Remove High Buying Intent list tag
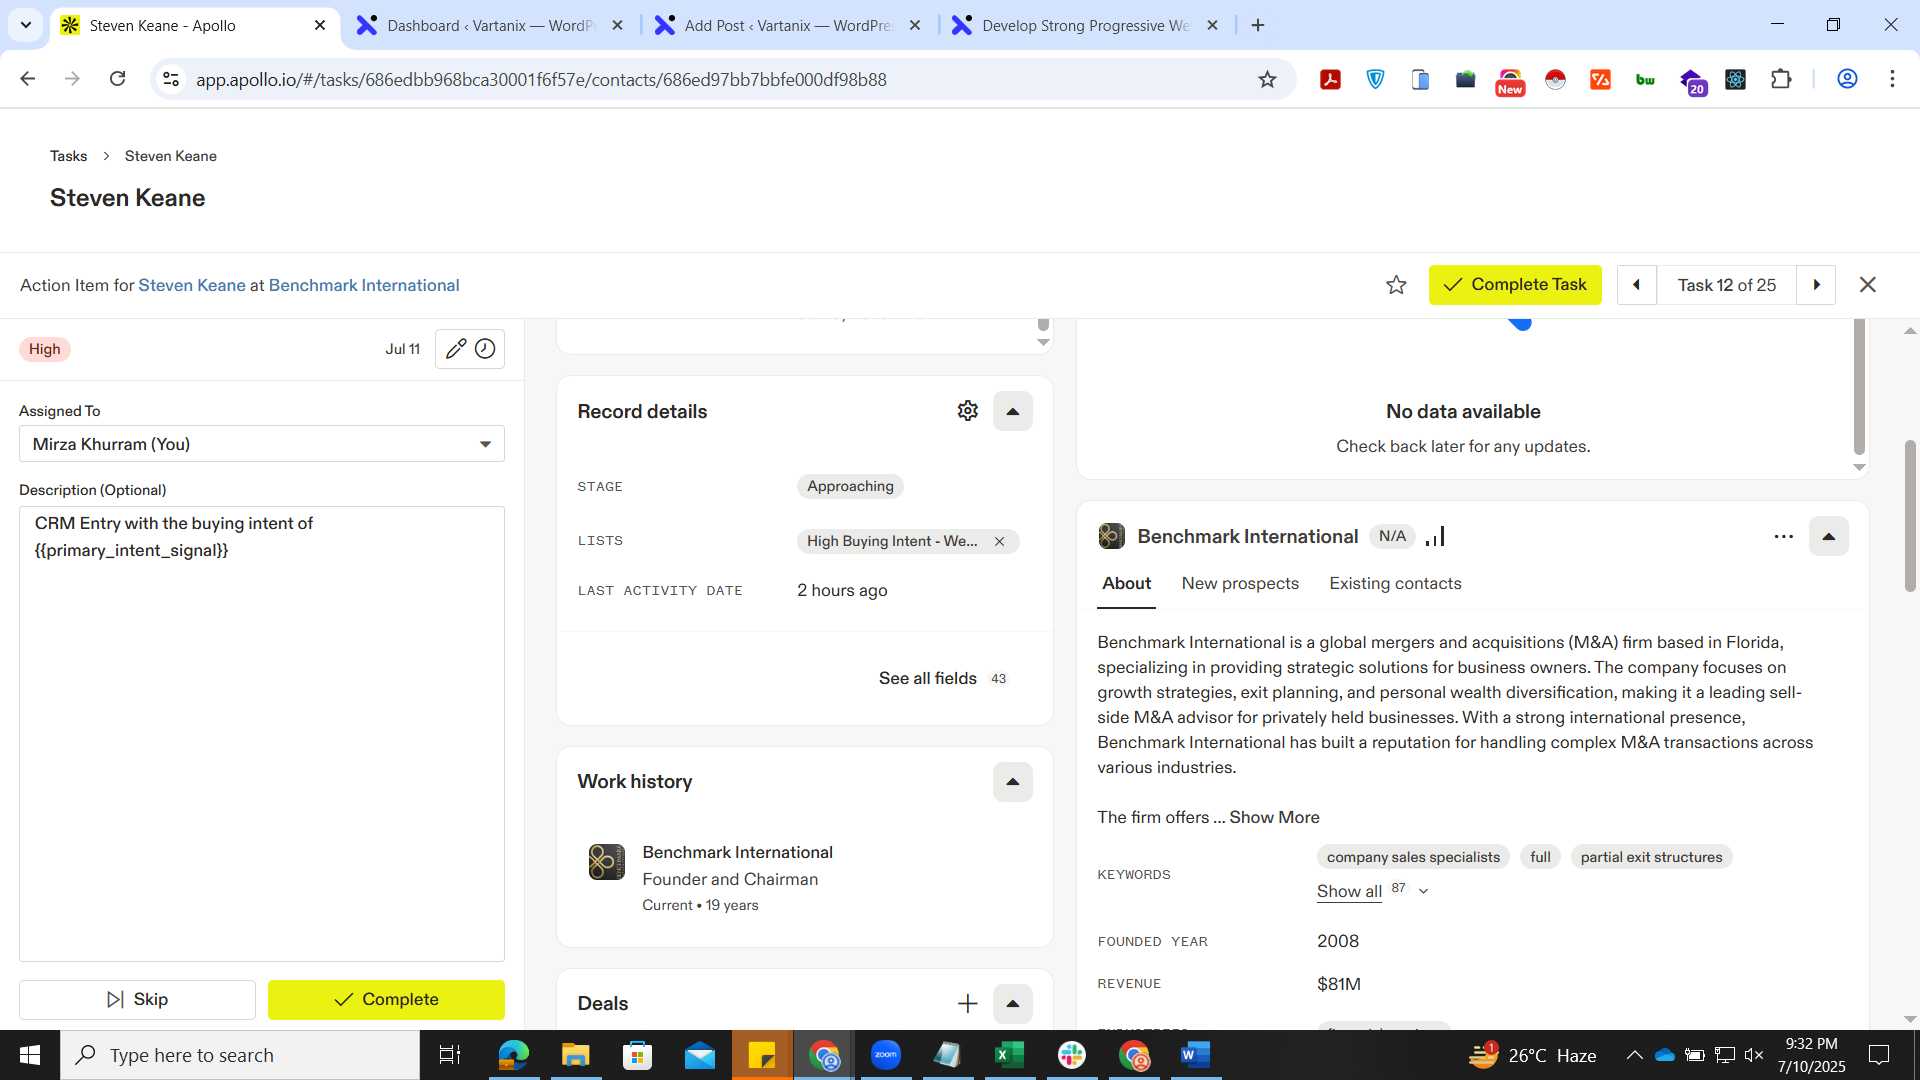The height and width of the screenshot is (1080, 1920). (x=999, y=541)
